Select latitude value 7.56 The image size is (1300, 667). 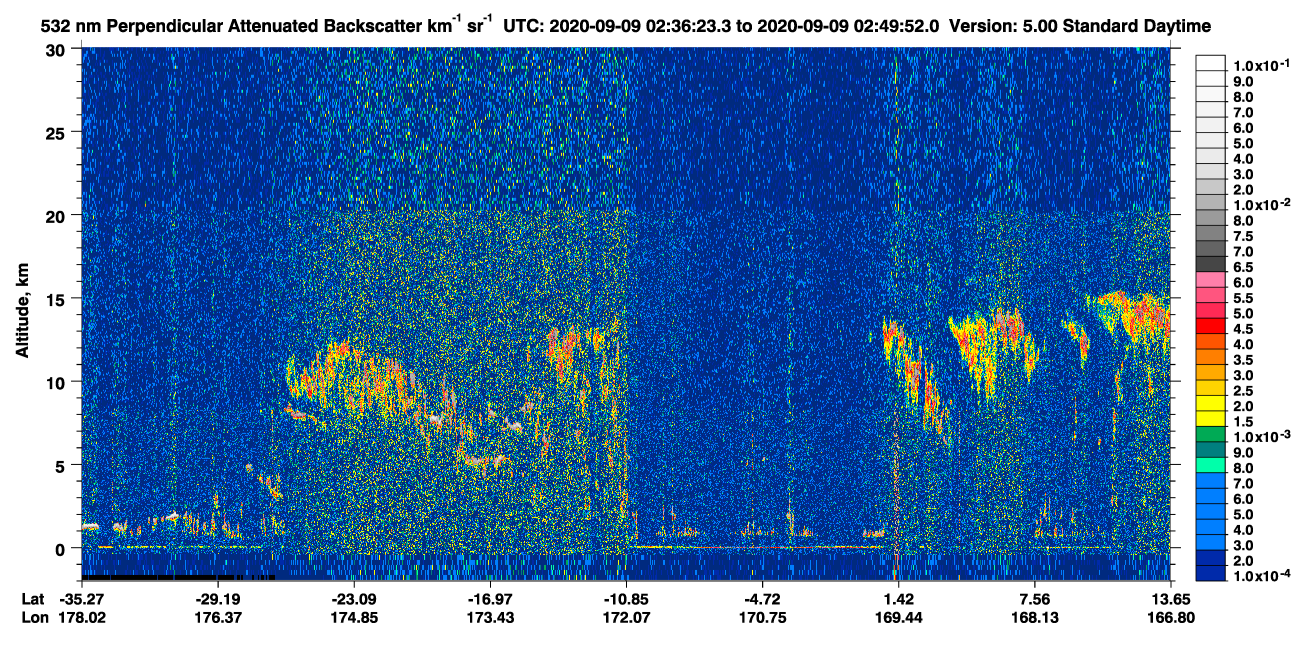[1034, 599]
